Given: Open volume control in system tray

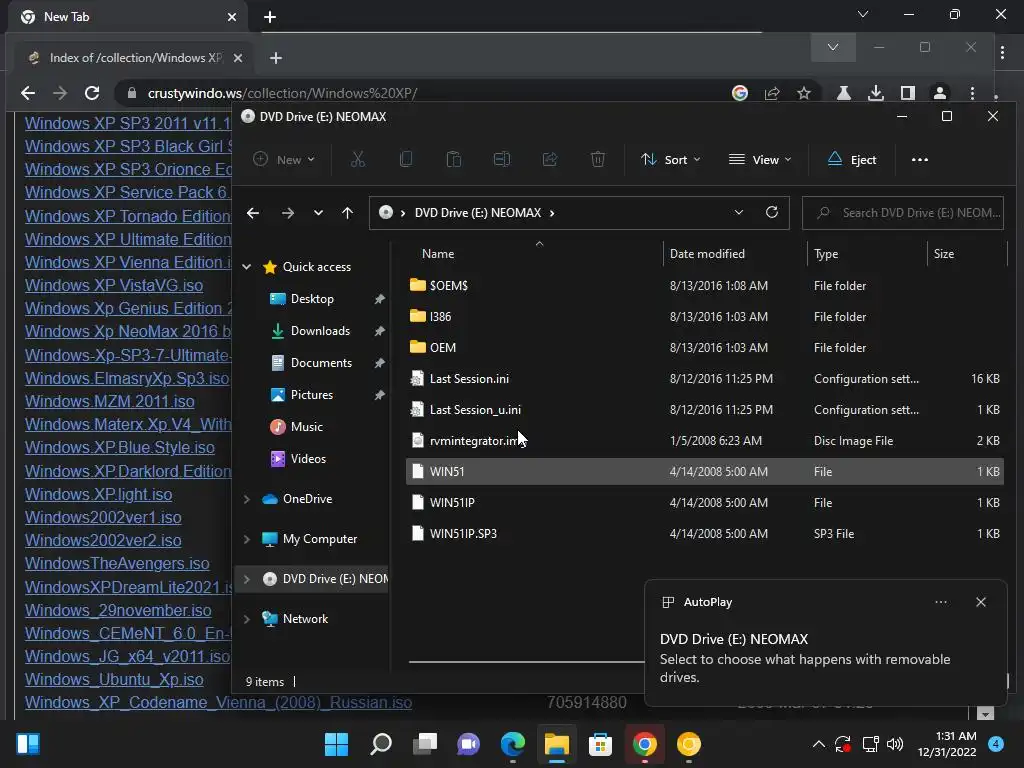Looking at the screenshot, I should pos(895,744).
